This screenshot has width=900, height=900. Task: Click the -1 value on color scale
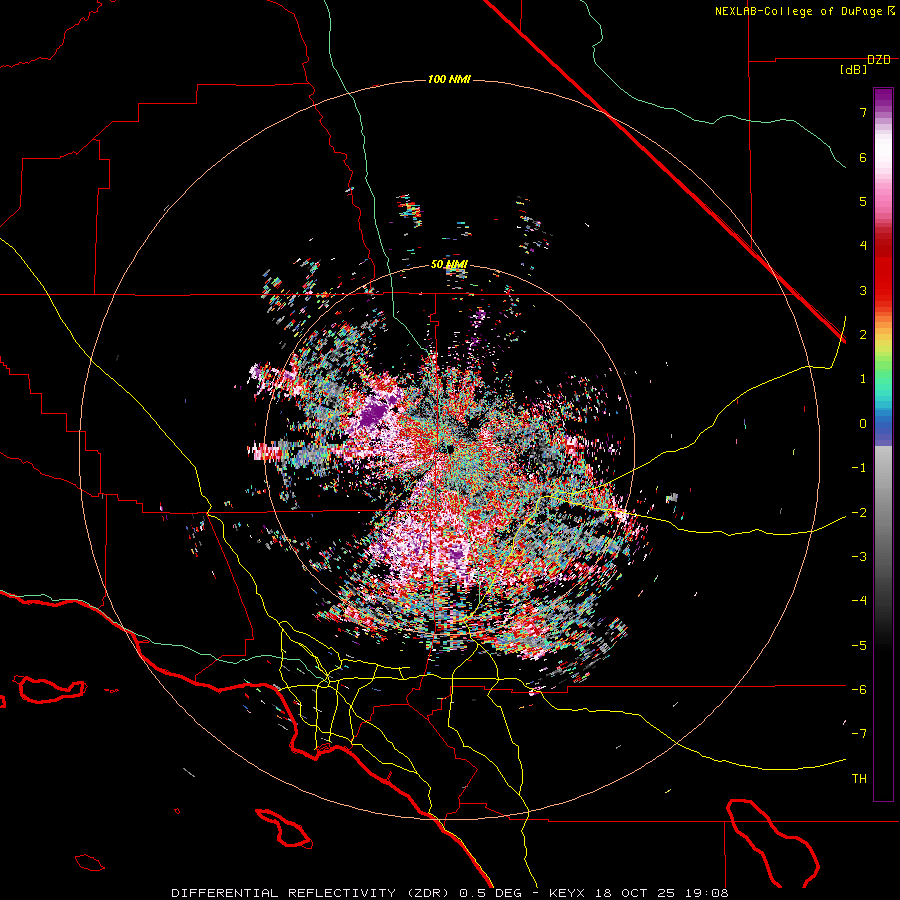859,468
